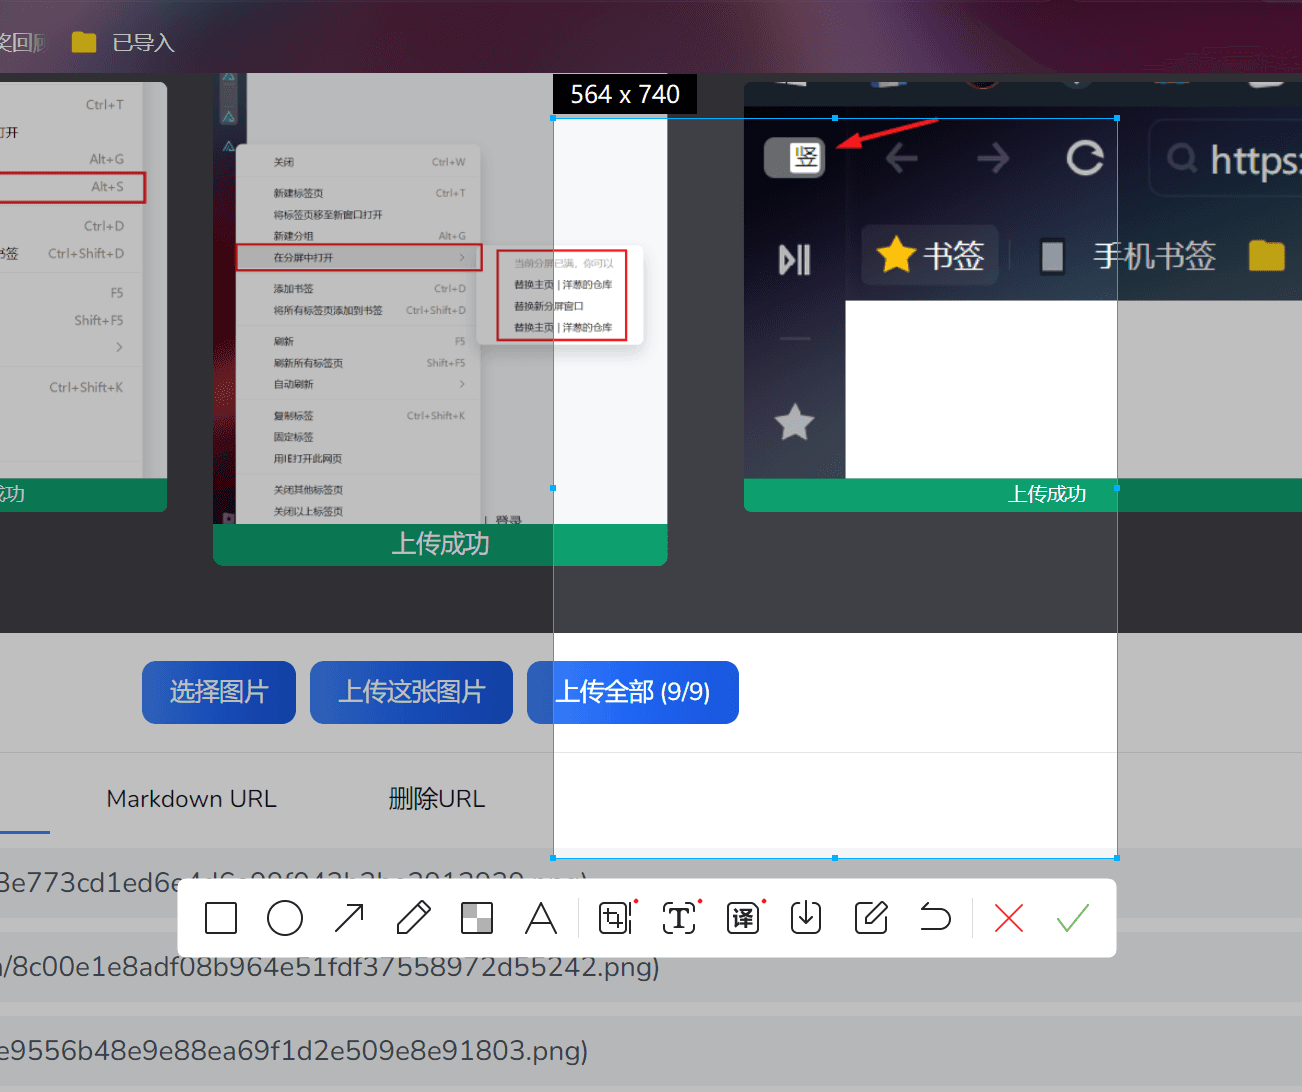
Task: Click the long screenshot capture icon
Action: (616, 918)
